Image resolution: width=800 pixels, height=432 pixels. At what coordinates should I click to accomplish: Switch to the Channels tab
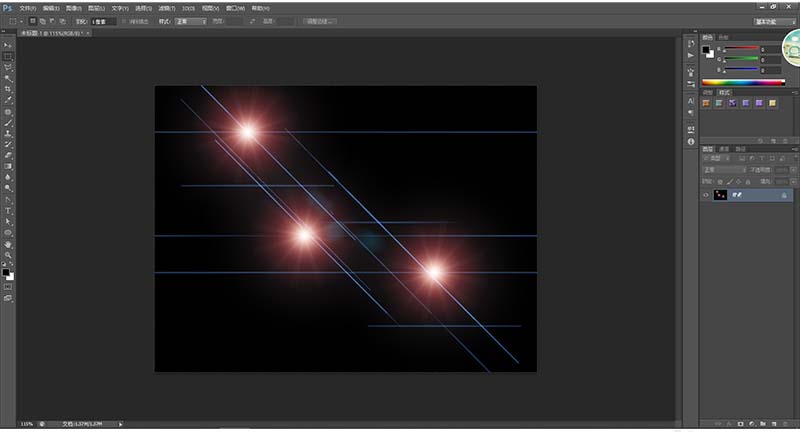(x=724, y=149)
